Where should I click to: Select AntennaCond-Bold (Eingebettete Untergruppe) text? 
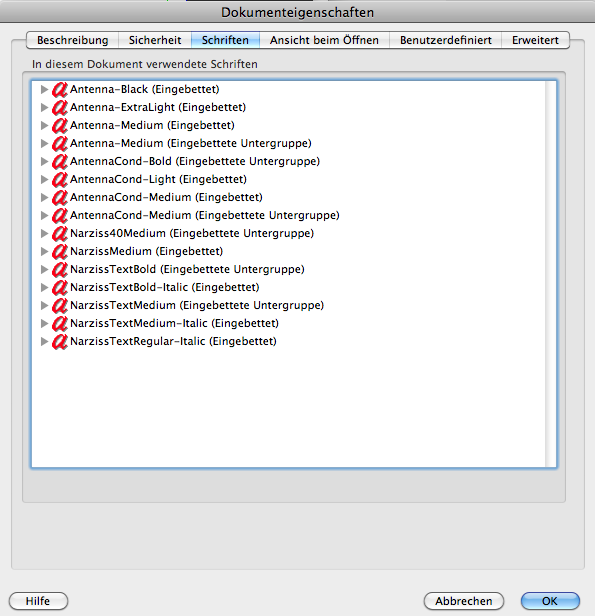click(x=195, y=161)
